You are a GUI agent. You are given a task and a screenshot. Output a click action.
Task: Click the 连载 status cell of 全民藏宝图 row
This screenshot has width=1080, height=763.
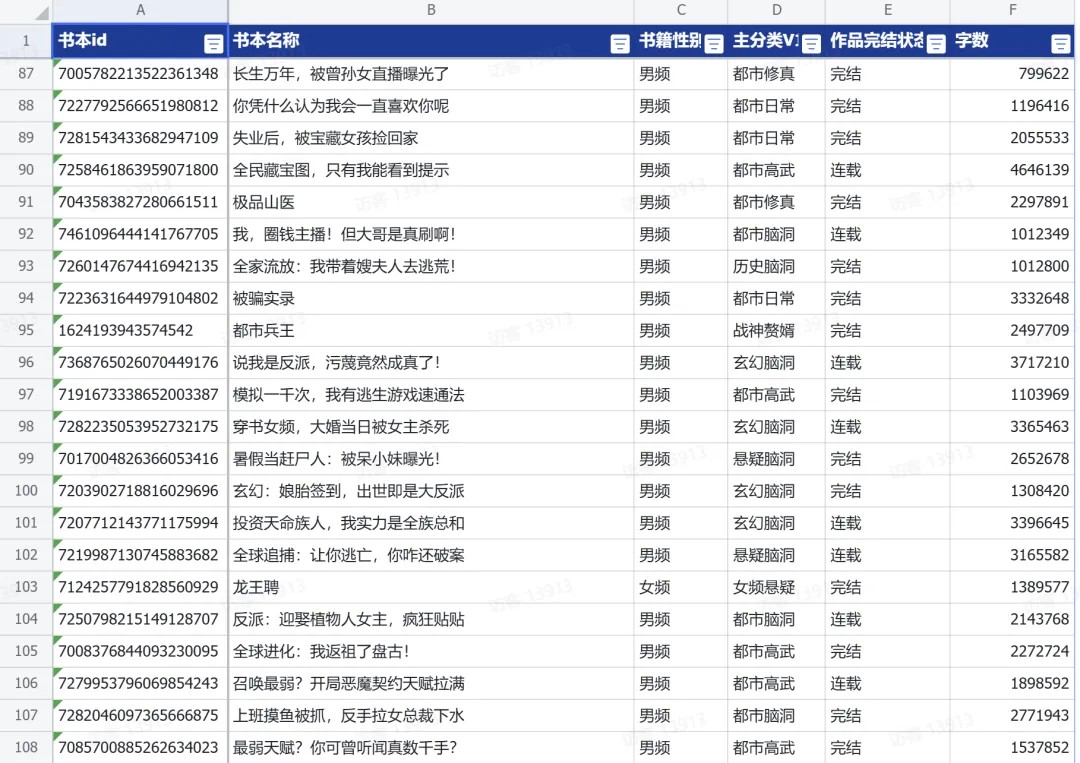[845, 170]
